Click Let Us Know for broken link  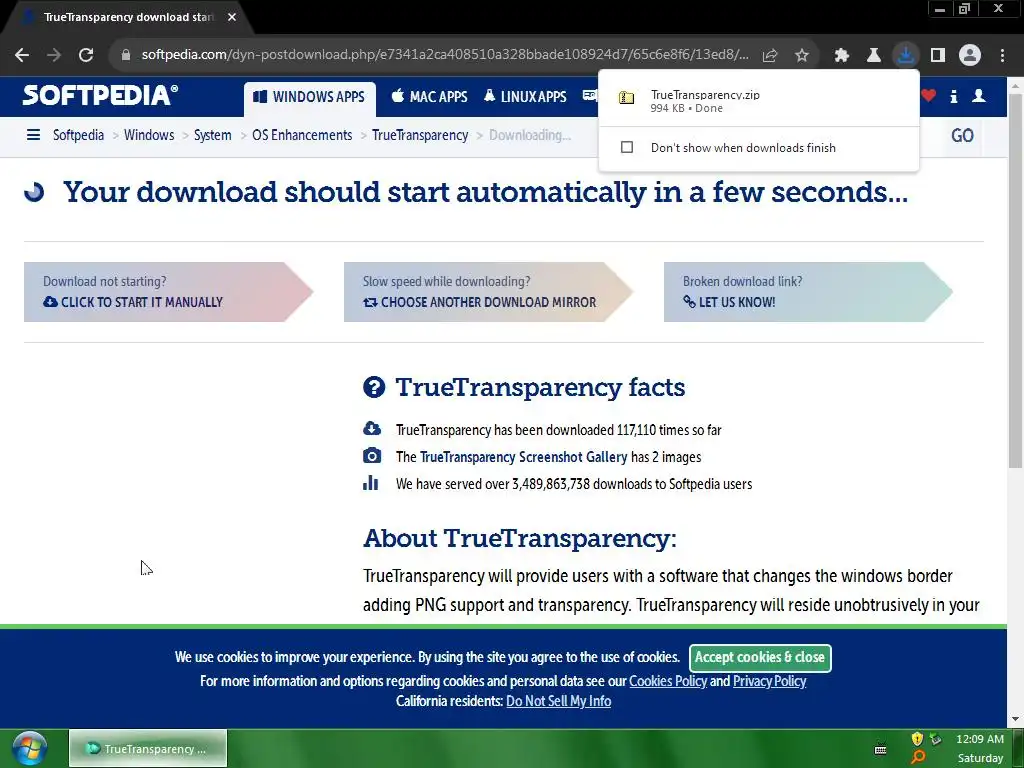tap(808, 292)
